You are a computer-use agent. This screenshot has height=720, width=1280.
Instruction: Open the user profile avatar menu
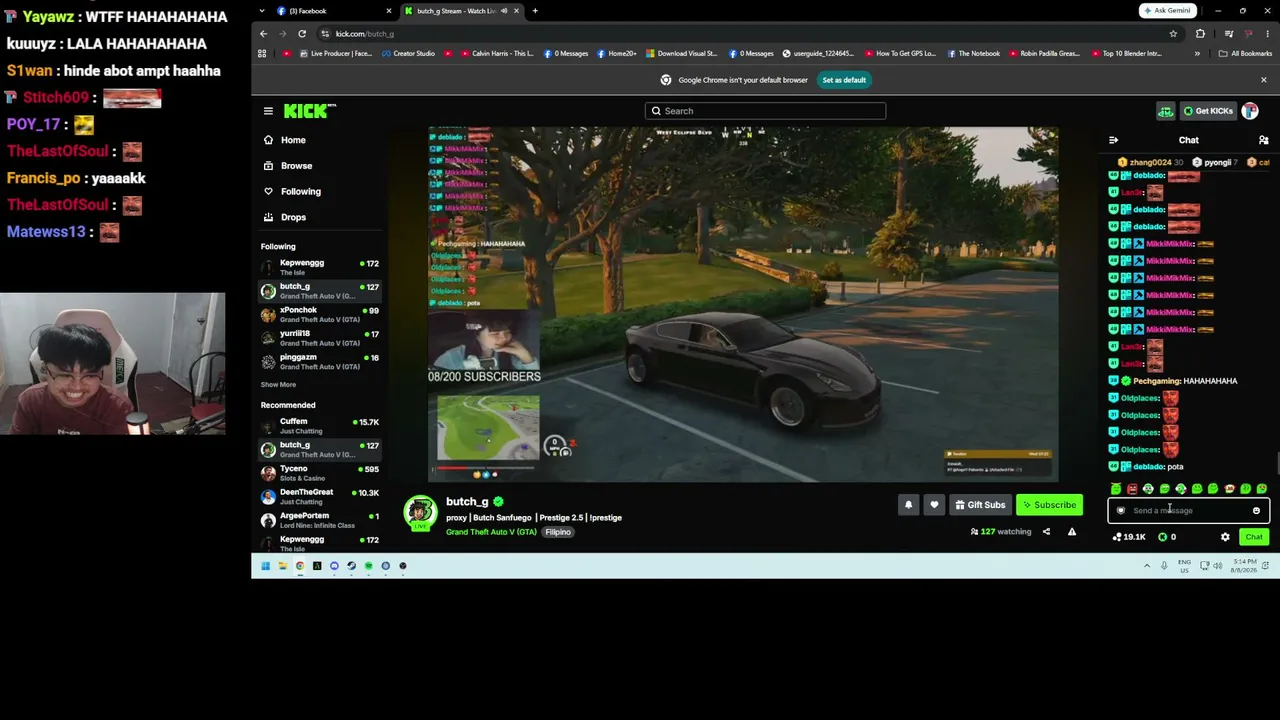click(1250, 111)
